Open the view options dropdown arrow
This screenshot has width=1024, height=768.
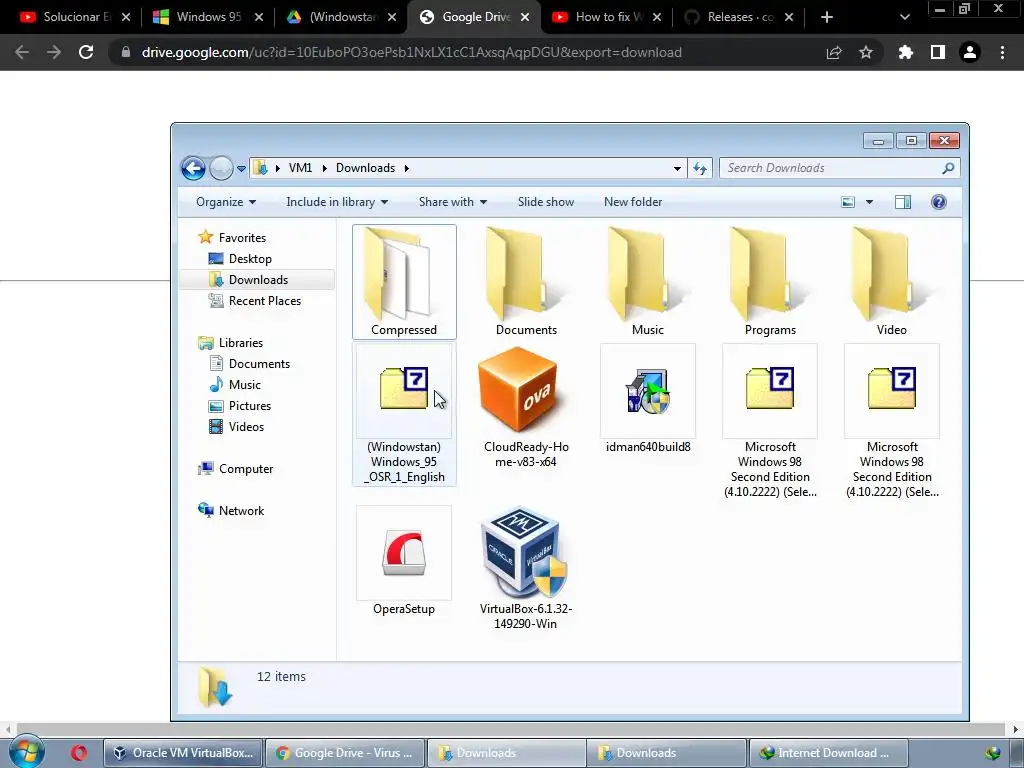click(x=869, y=202)
